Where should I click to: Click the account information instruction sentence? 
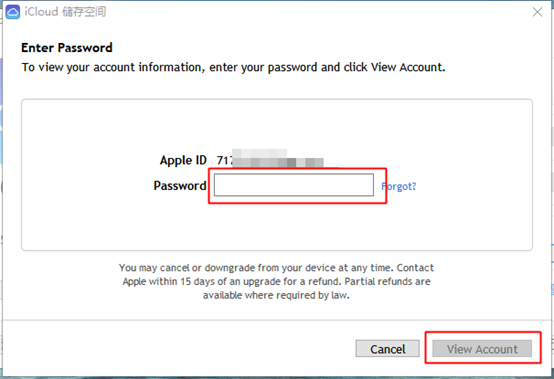click(233, 67)
